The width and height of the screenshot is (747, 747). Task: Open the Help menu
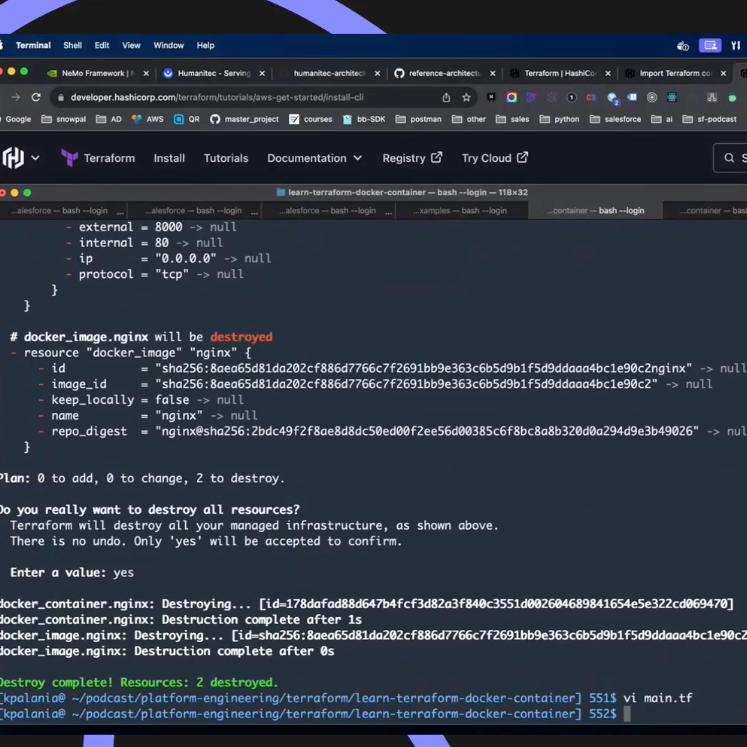pos(205,45)
